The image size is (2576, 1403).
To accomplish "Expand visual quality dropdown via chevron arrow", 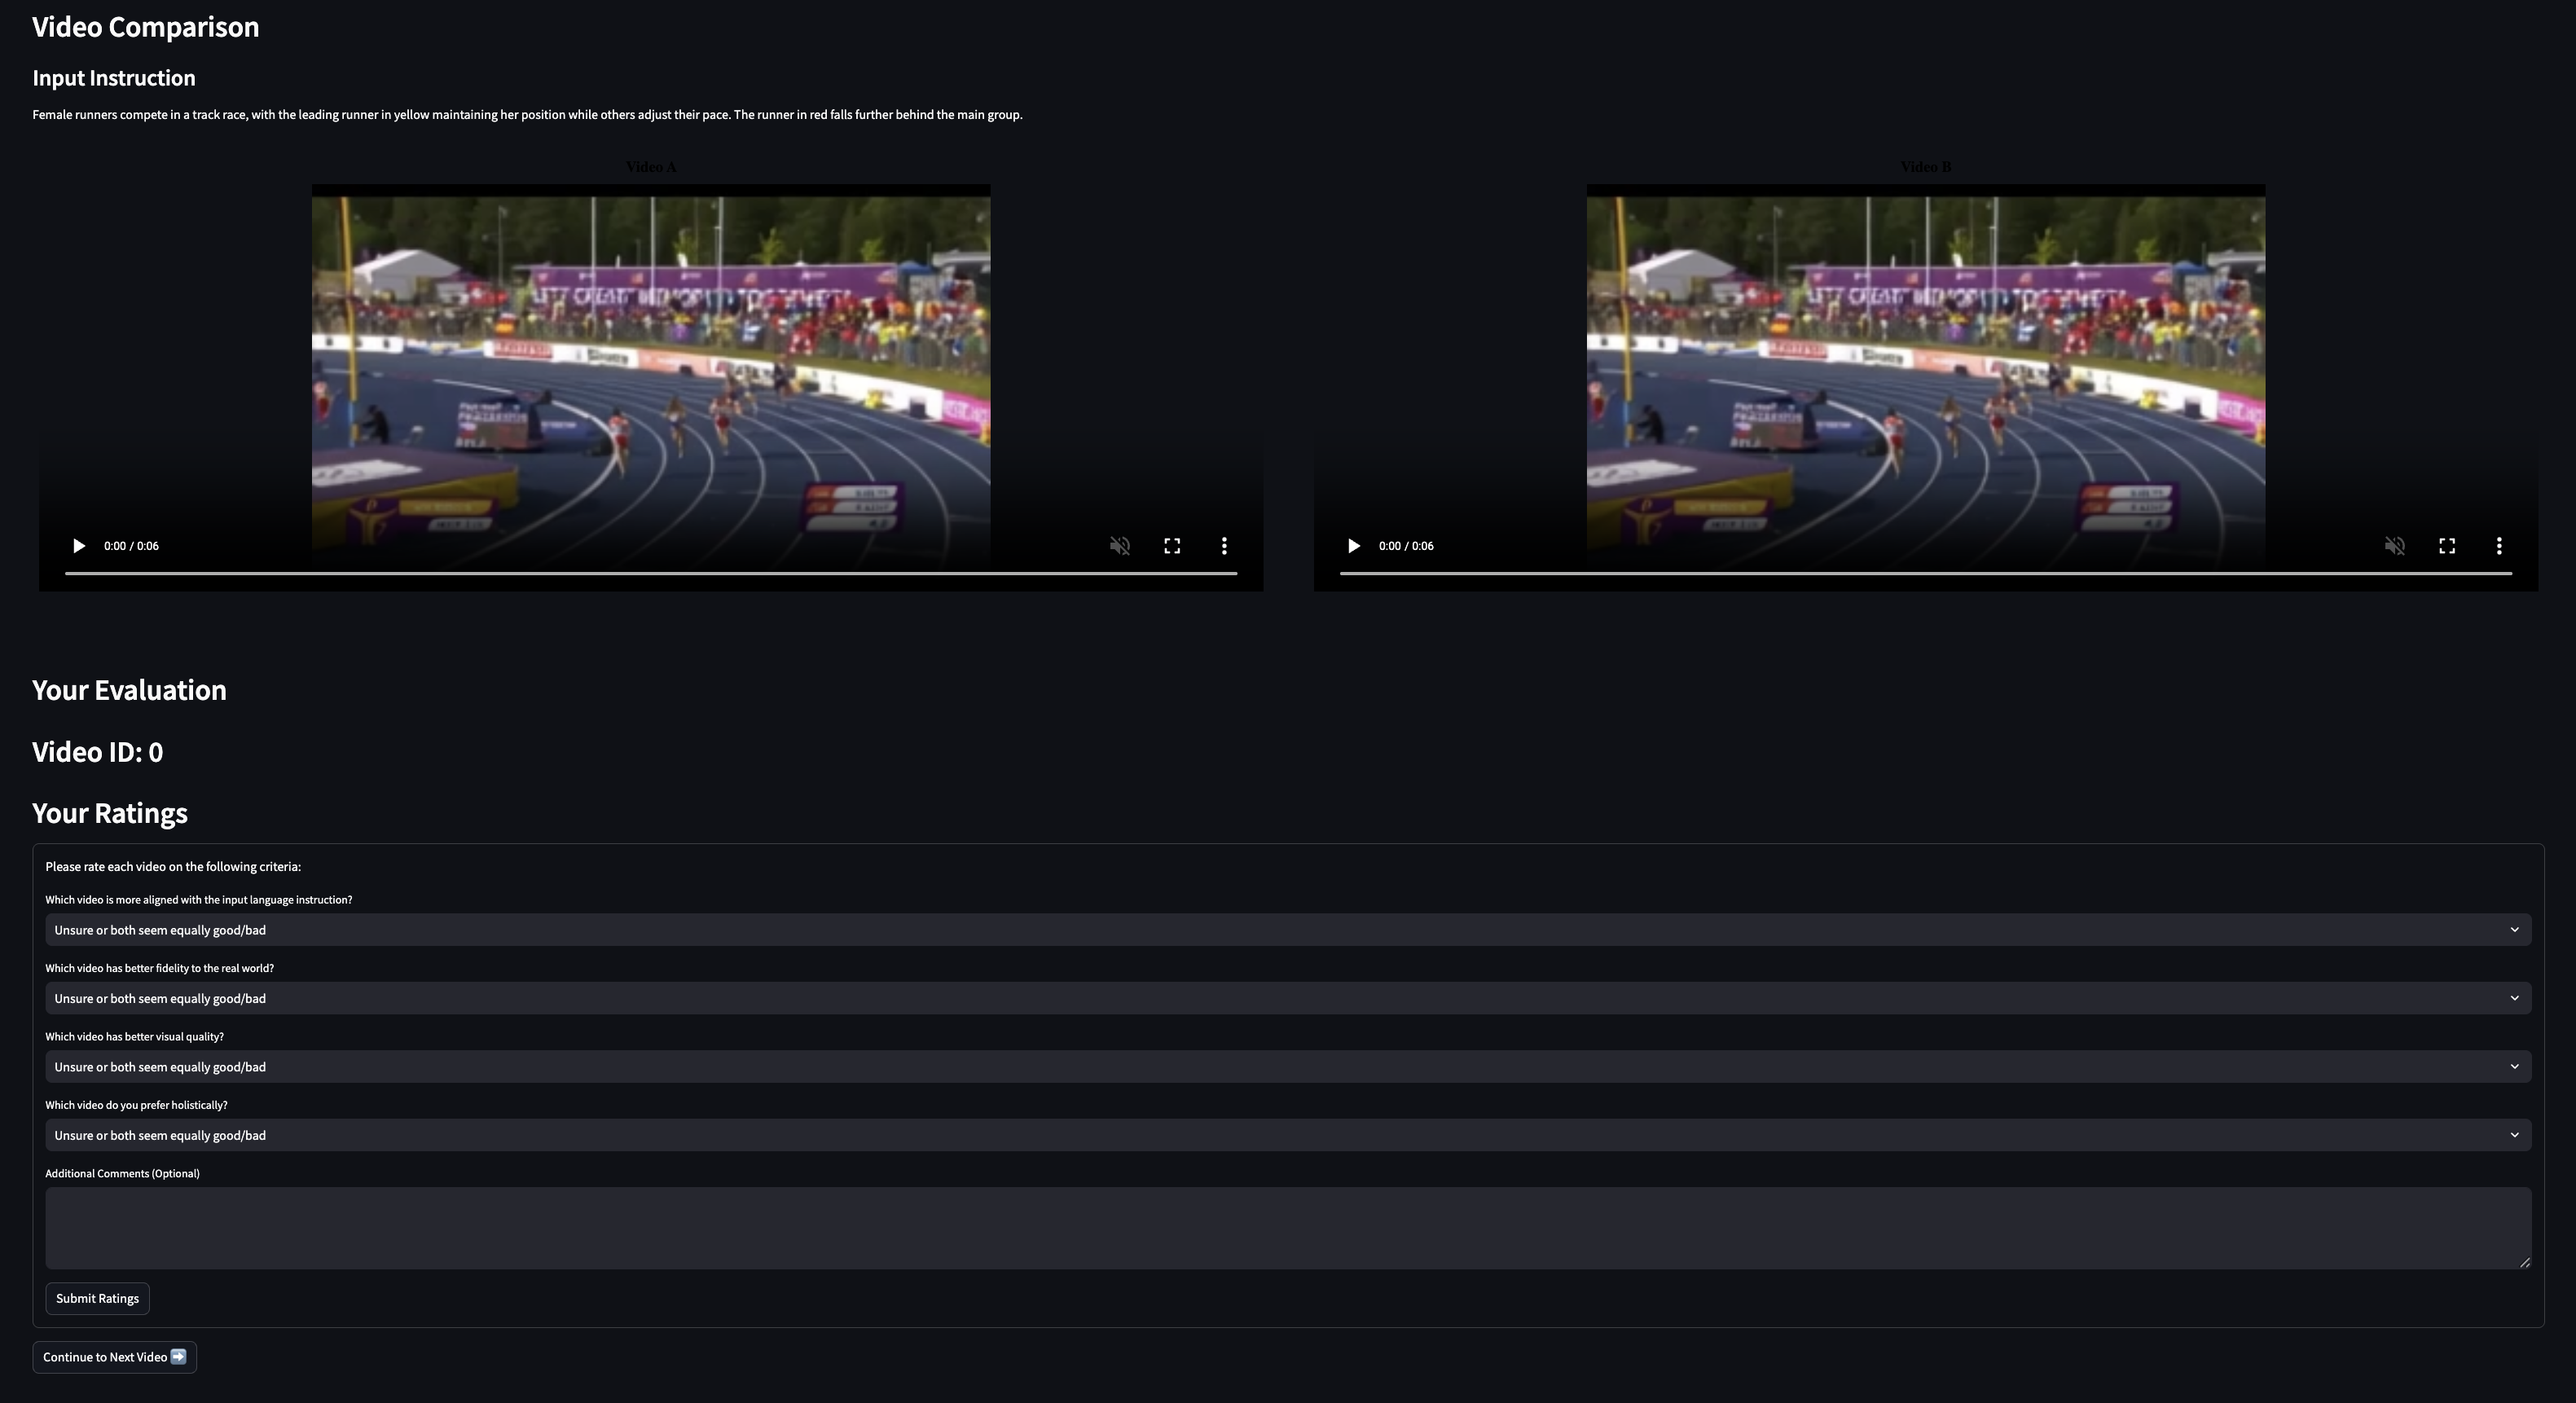I will pos(2514,1067).
